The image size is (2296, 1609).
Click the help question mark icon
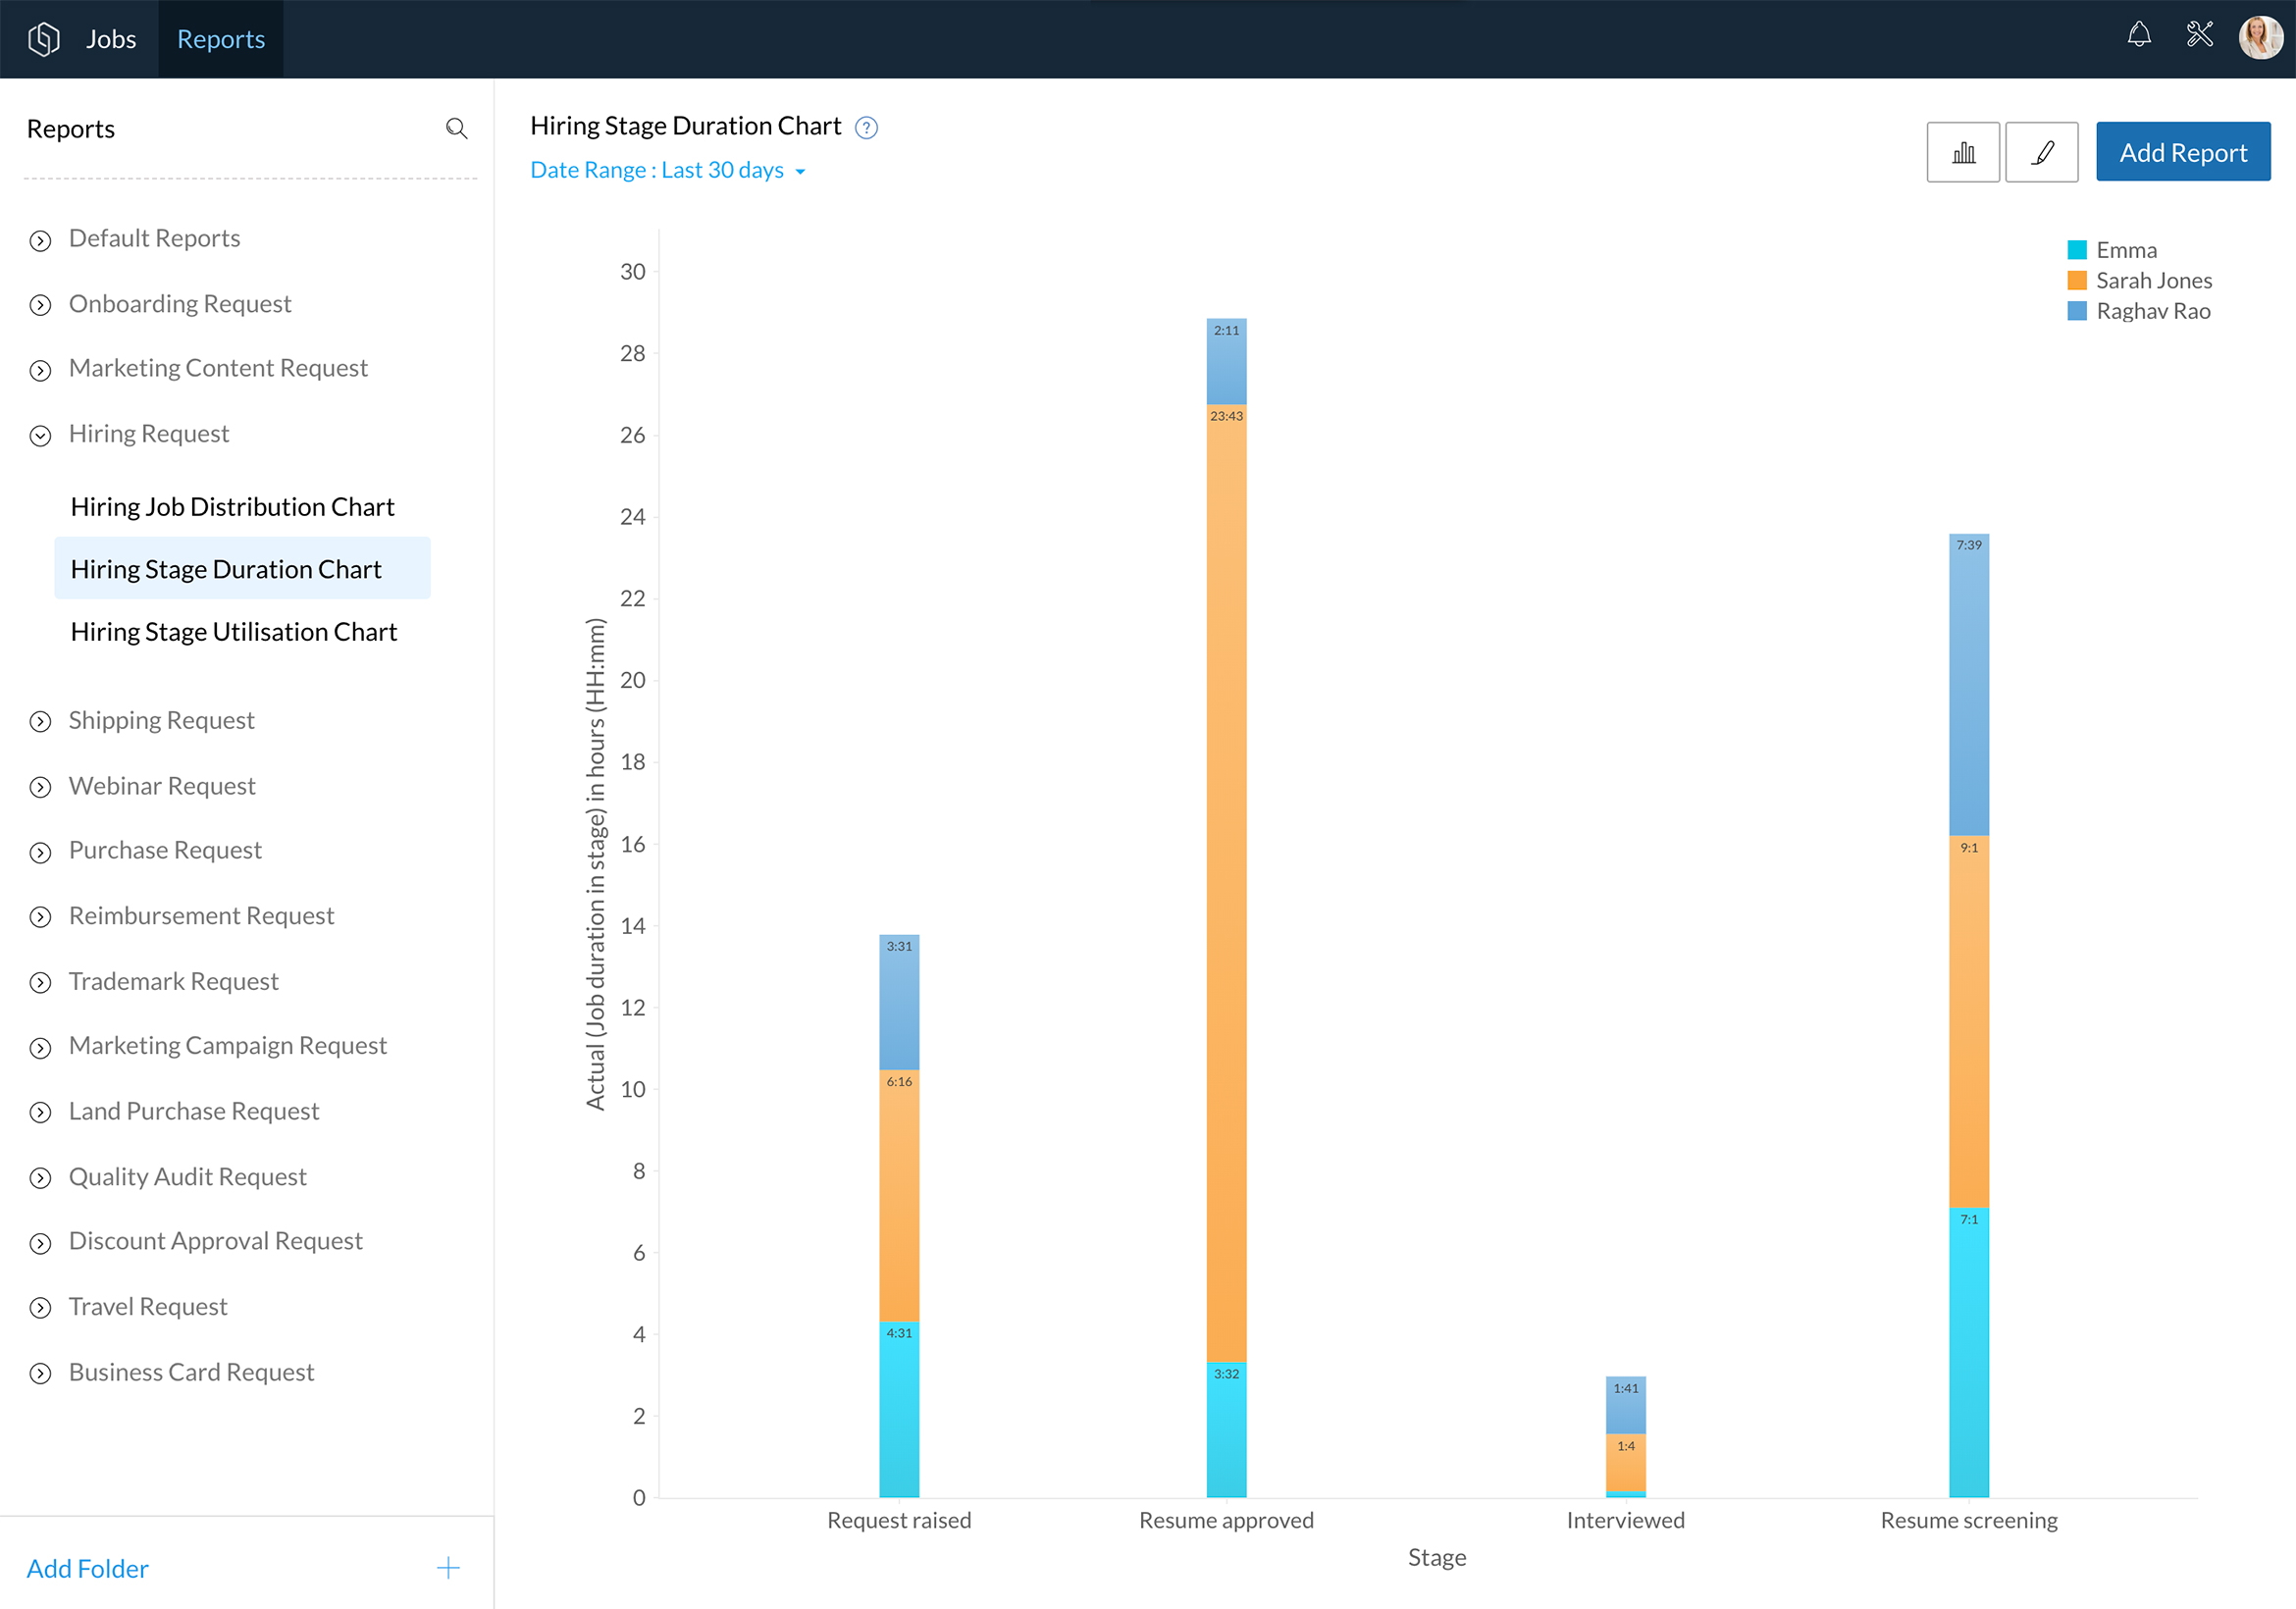pyautogui.click(x=866, y=128)
